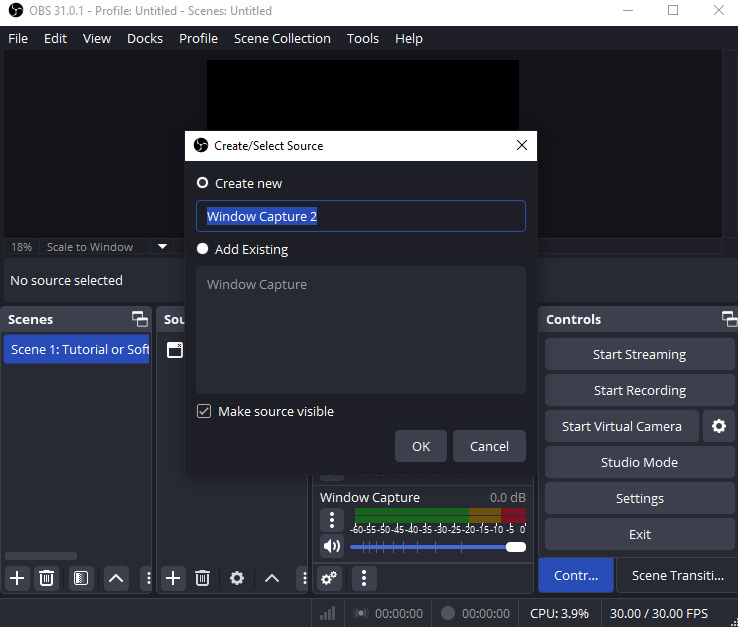
Task: Click No source selected label
Action: pyautogui.click(x=66, y=280)
